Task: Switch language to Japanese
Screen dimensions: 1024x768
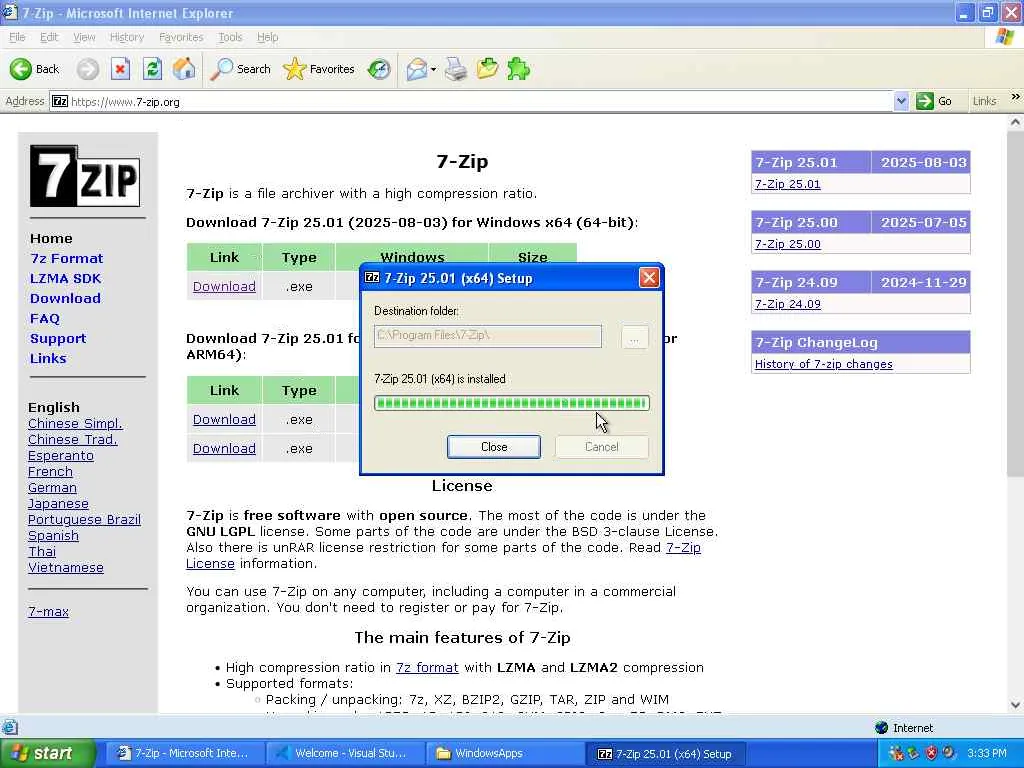Action: pyautogui.click(x=58, y=504)
